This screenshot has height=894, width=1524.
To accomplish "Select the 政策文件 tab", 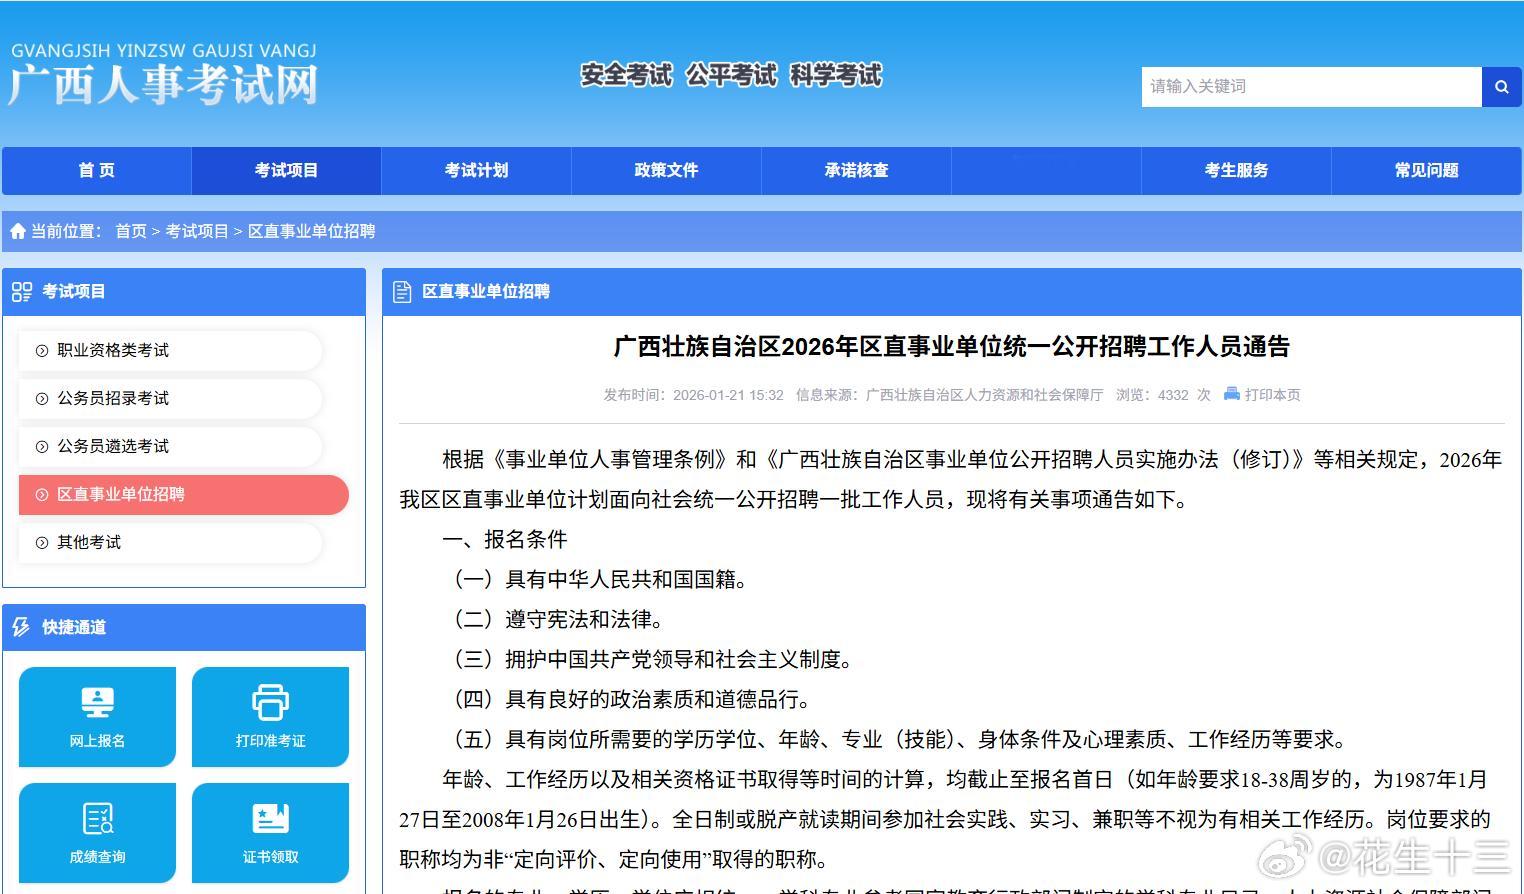I will (x=666, y=170).
